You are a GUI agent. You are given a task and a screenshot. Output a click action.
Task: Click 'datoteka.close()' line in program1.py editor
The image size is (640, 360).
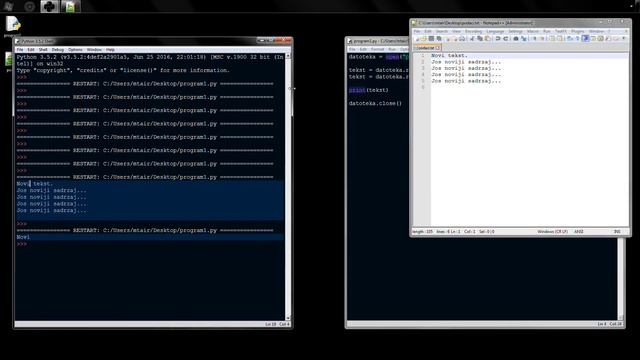375,103
